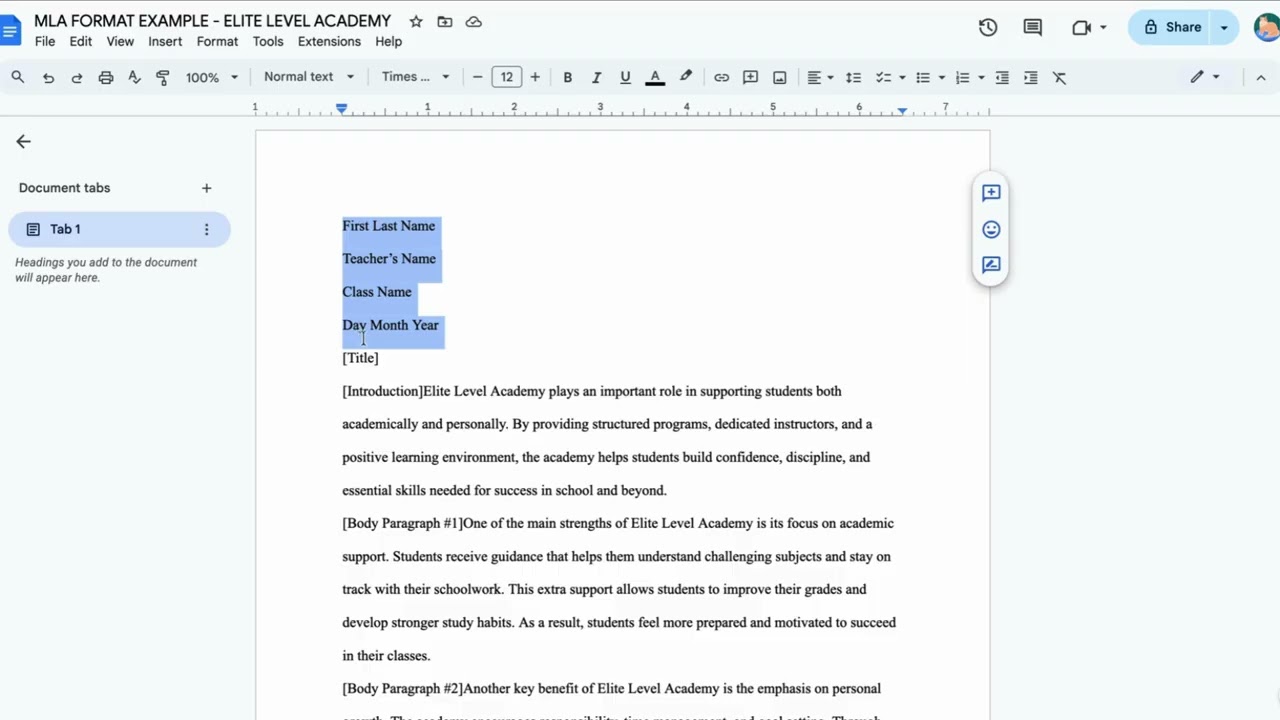Collapse the toolbar with the up chevron
Screen dimensions: 1280x720
coord(1260,77)
